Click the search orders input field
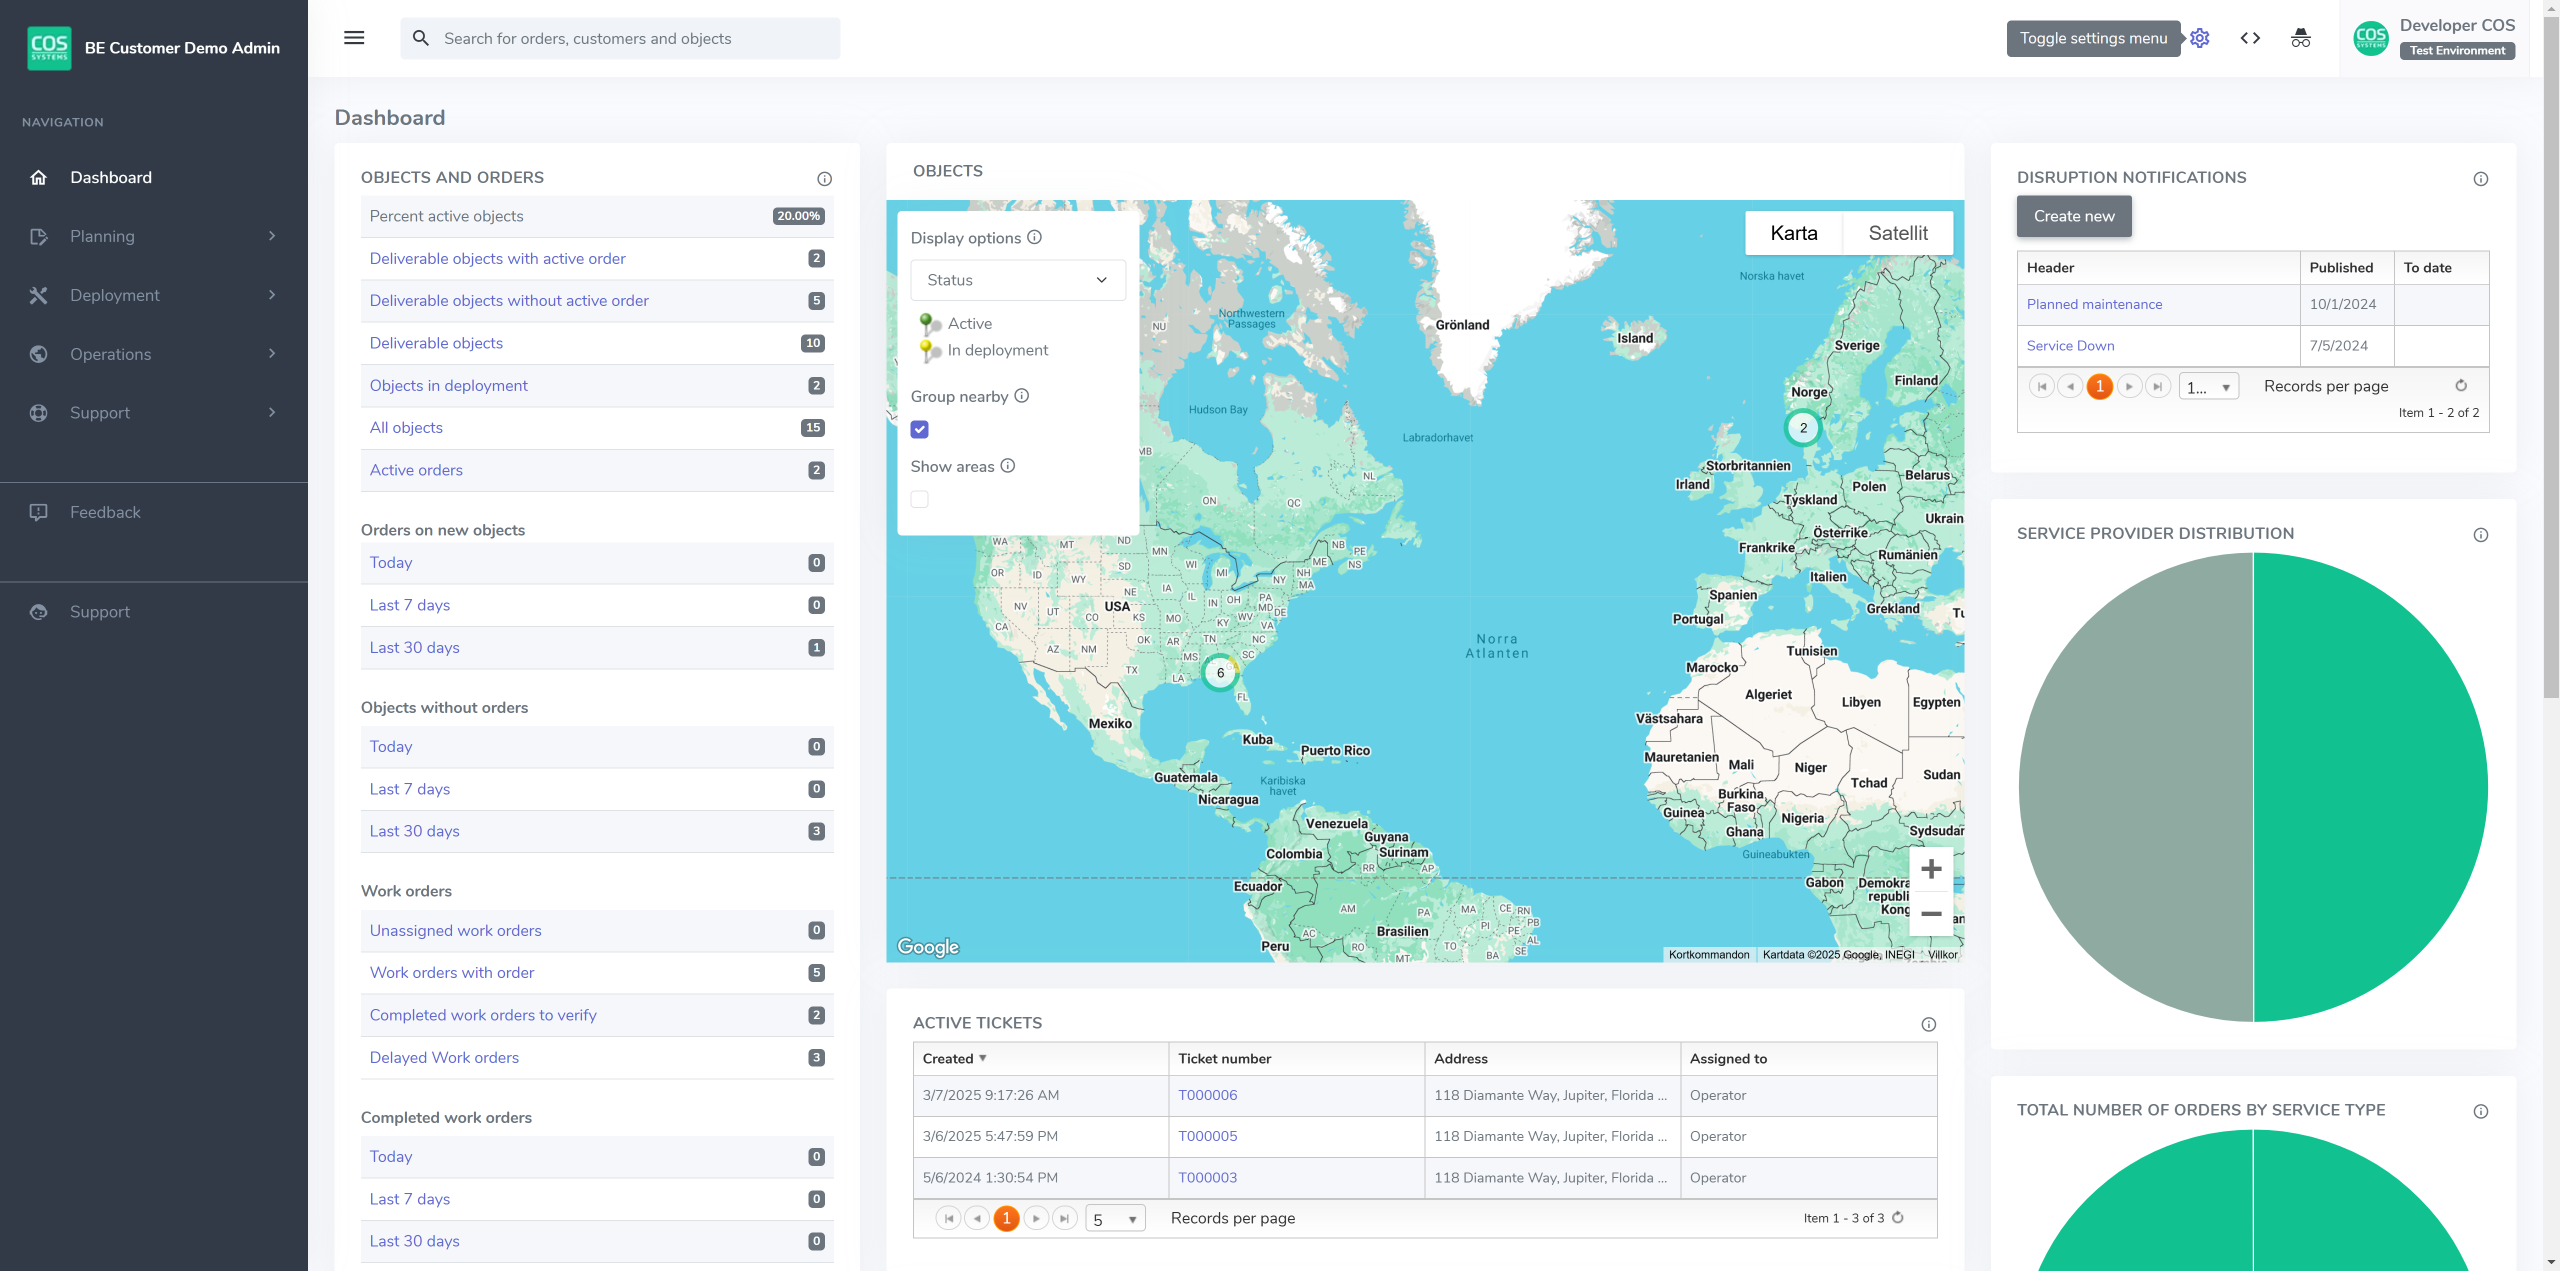2560x1271 pixels. pyautogui.click(x=620, y=38)
